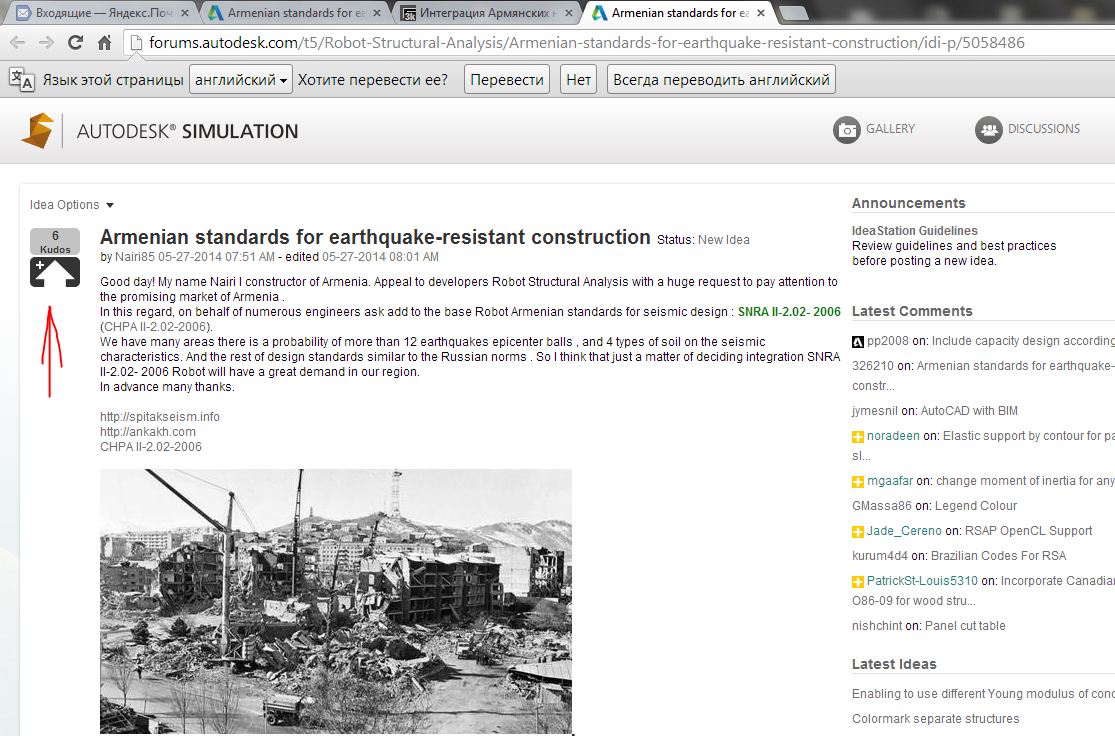Image resolution: width=1115 pixels, height=736 pixels.
Task: Switch to the Armenian norms integration tab
Action: click(x=485, y=13)
